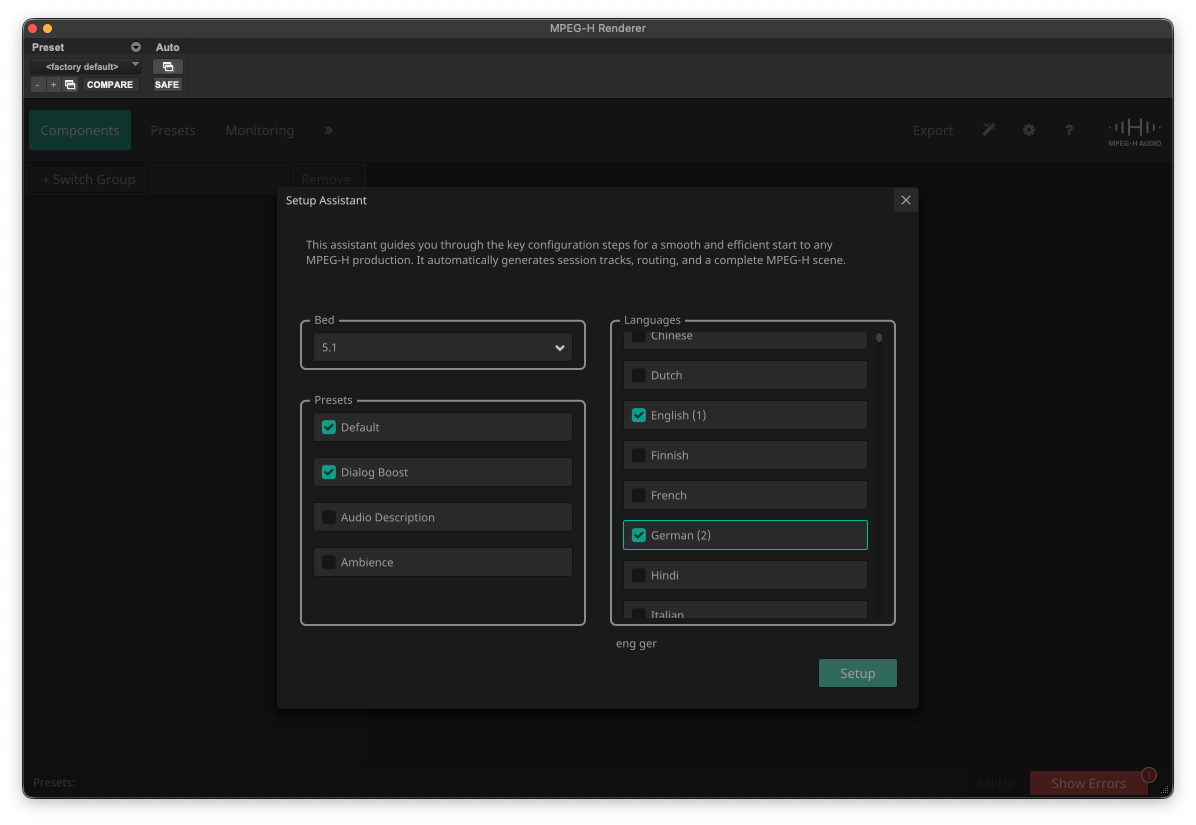1196x825 pixels.
Task: Enable the Ambience preset
Action: point(329,563)
